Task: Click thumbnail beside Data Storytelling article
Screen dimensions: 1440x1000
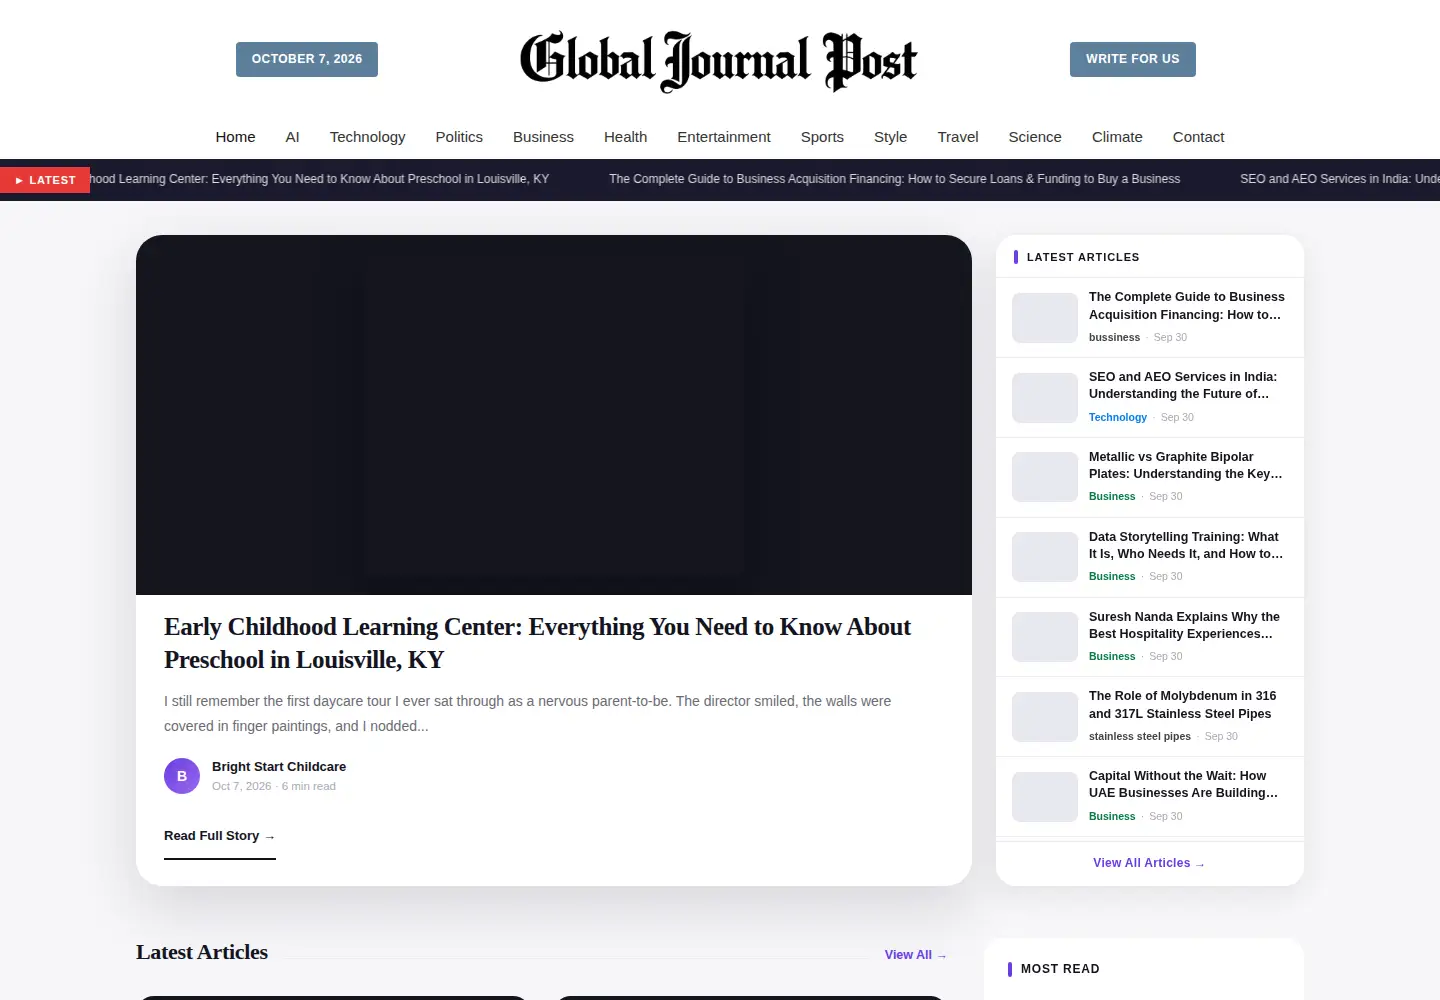Action: (1045, 557)
